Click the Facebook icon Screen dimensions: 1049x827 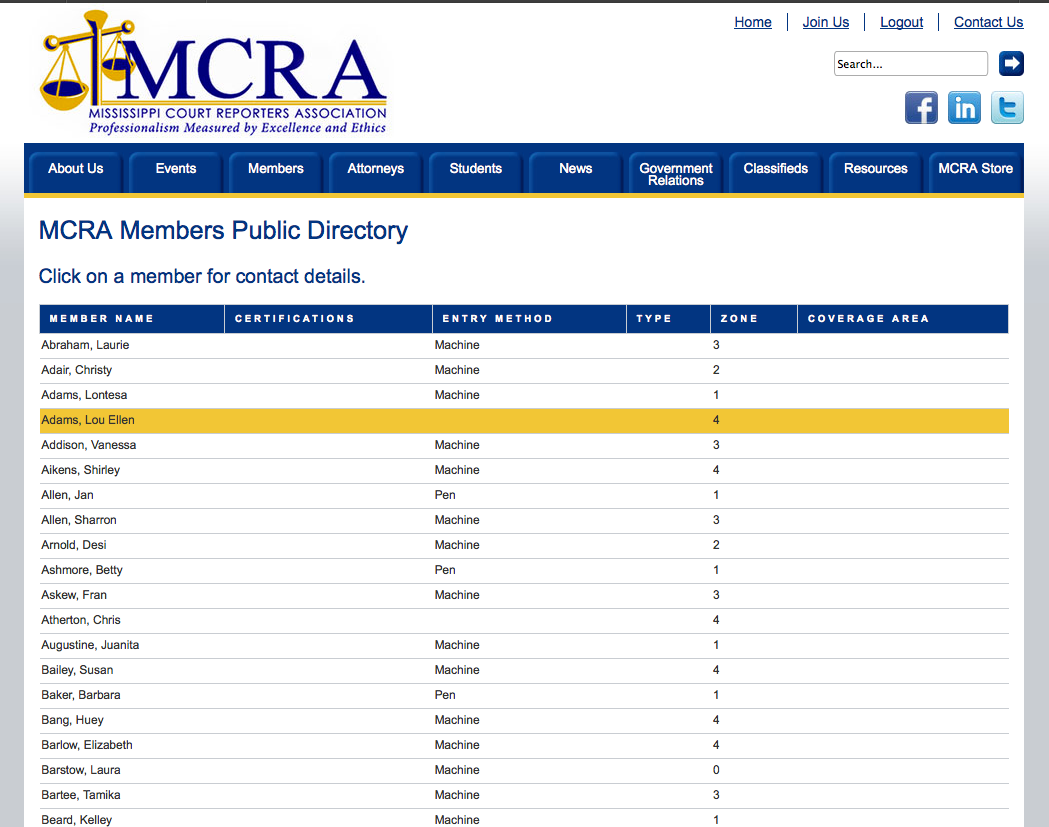pos(921,108)
